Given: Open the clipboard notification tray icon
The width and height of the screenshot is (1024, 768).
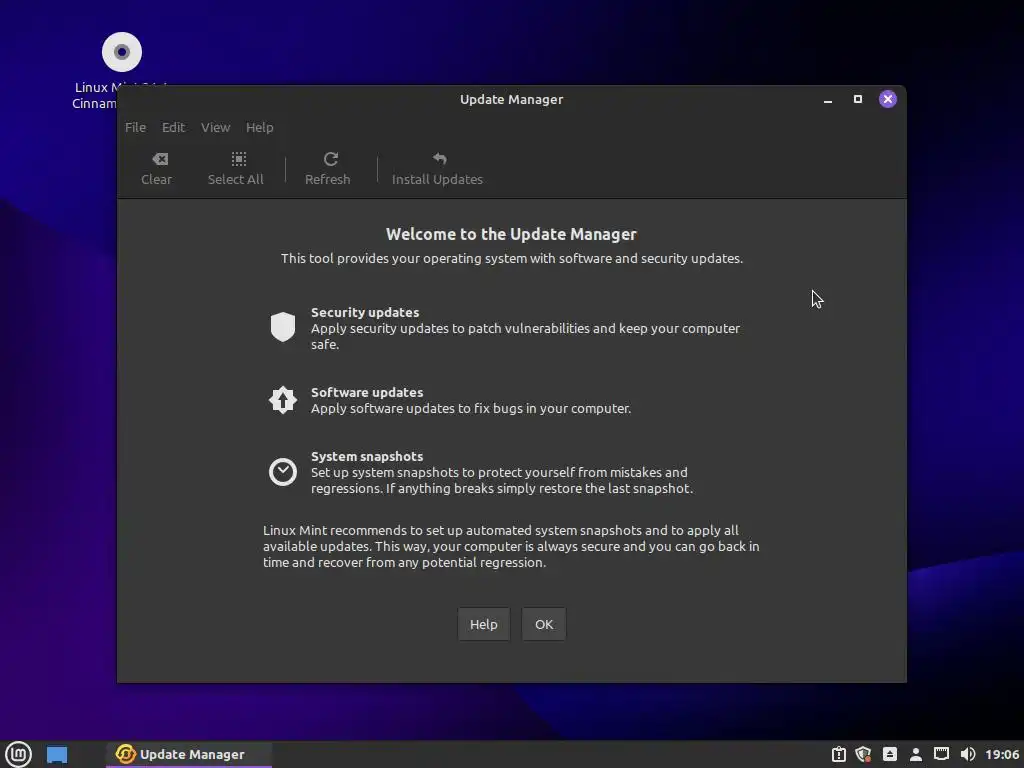Looking at the screenshot, I should 839,754.
